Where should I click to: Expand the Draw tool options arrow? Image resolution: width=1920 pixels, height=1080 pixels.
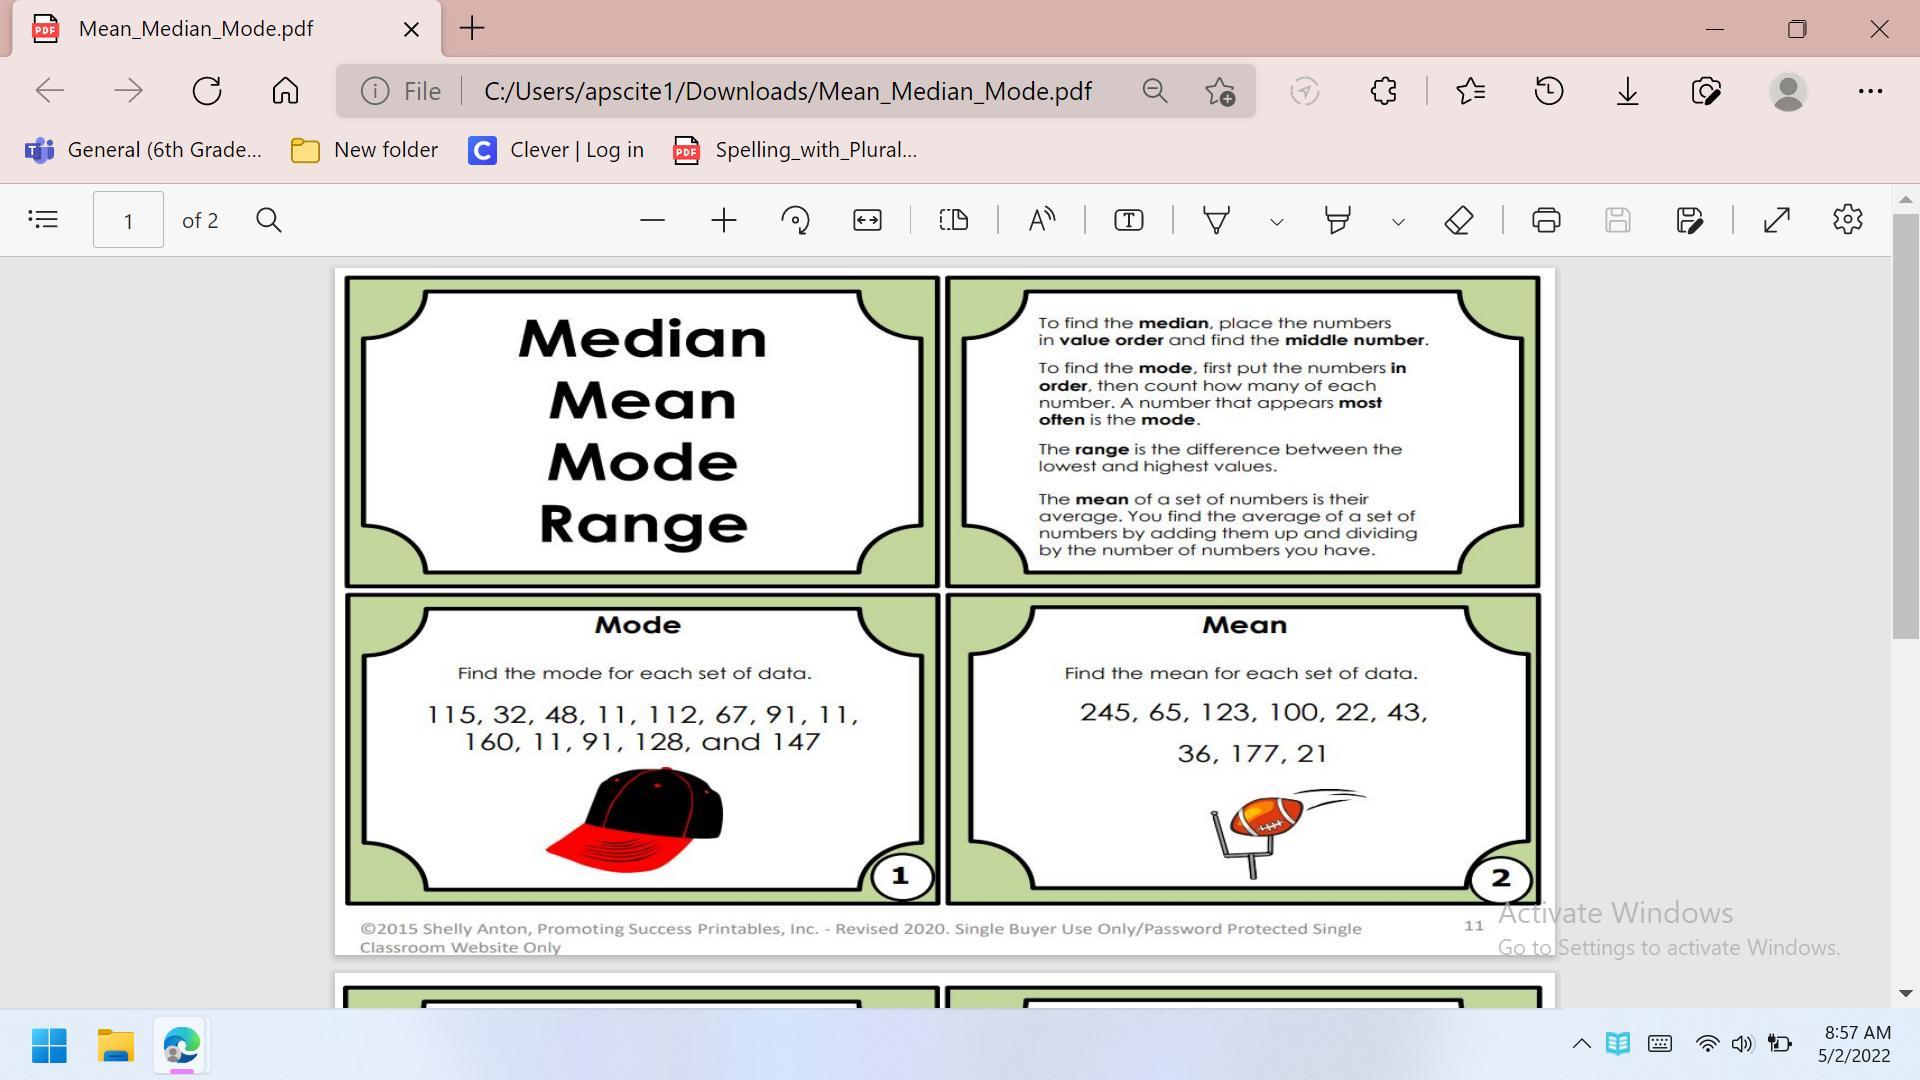click(x=1276, y=222)
